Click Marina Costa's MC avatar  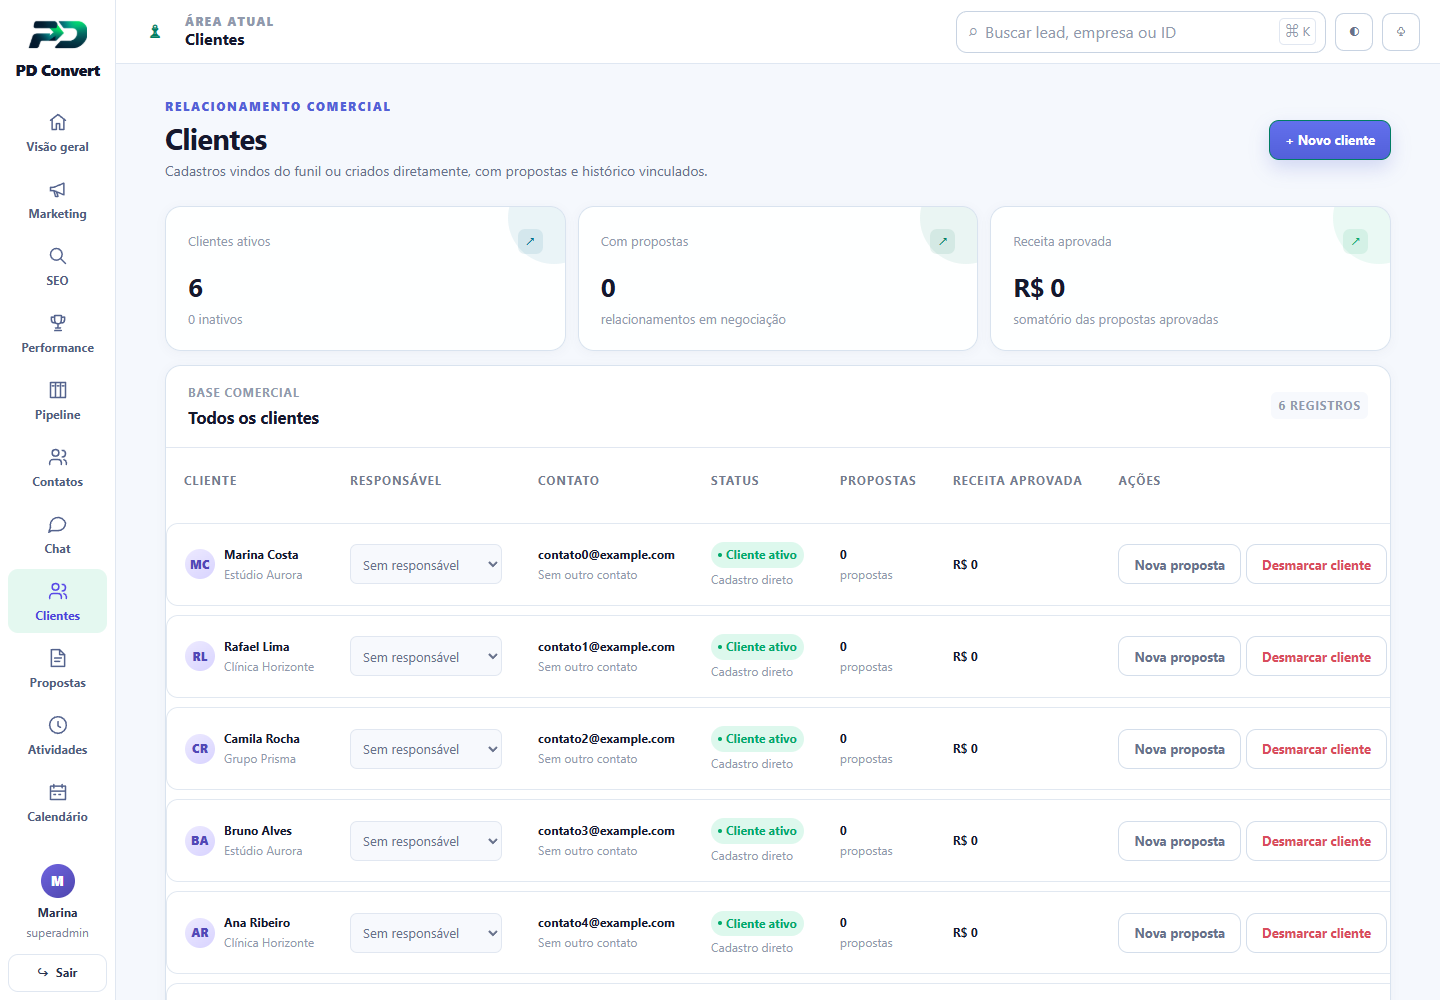tap(200, 565)
